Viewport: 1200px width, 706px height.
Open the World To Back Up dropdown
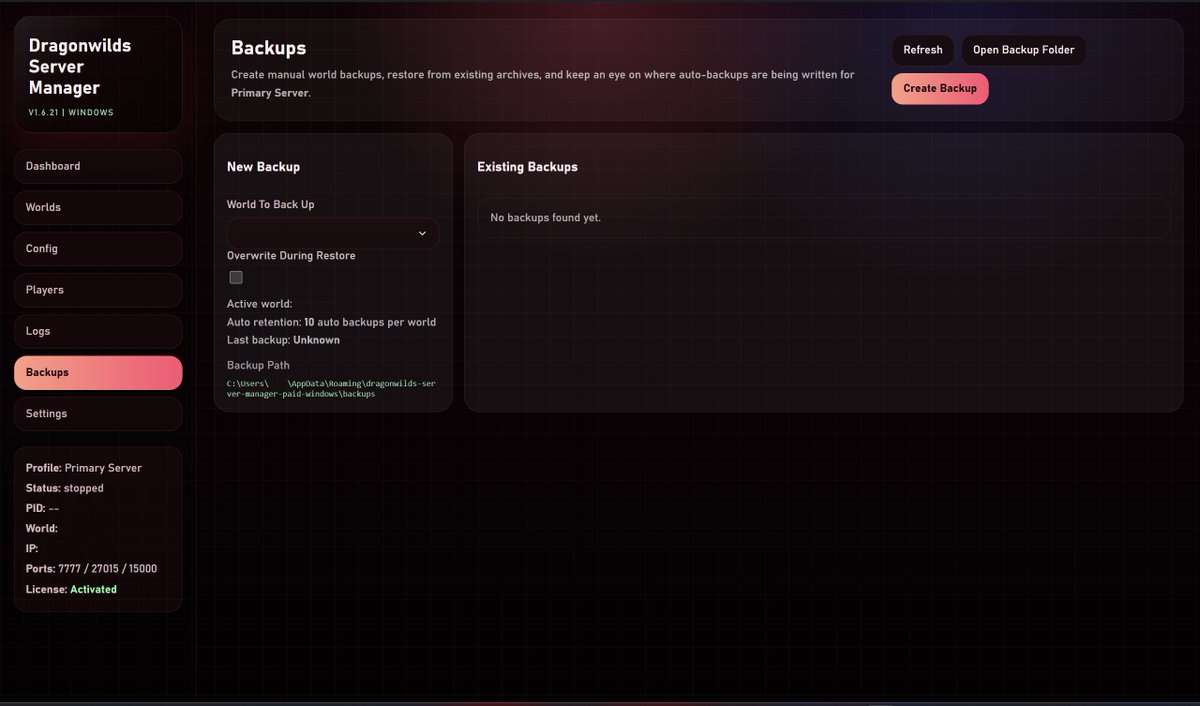pos(333,233)
